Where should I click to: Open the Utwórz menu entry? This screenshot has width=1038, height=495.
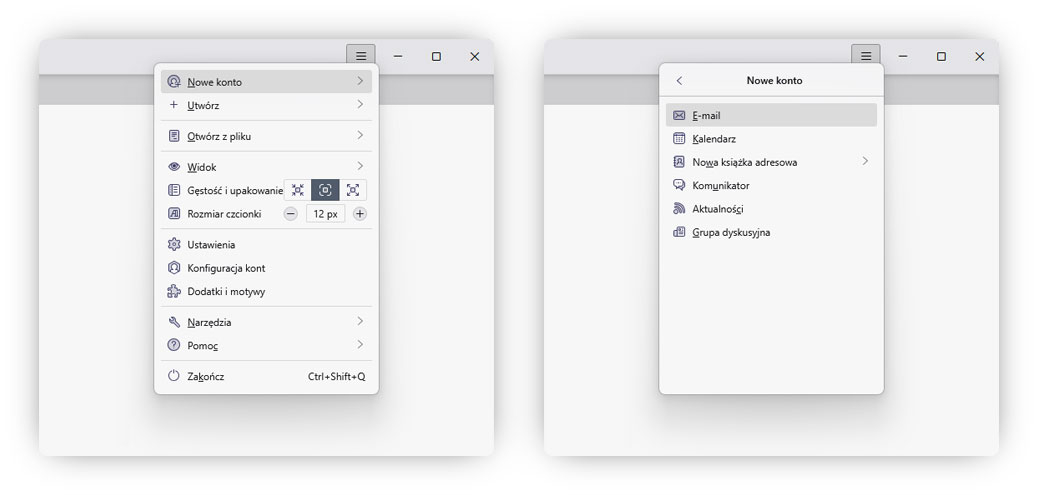tap(266, 105)
